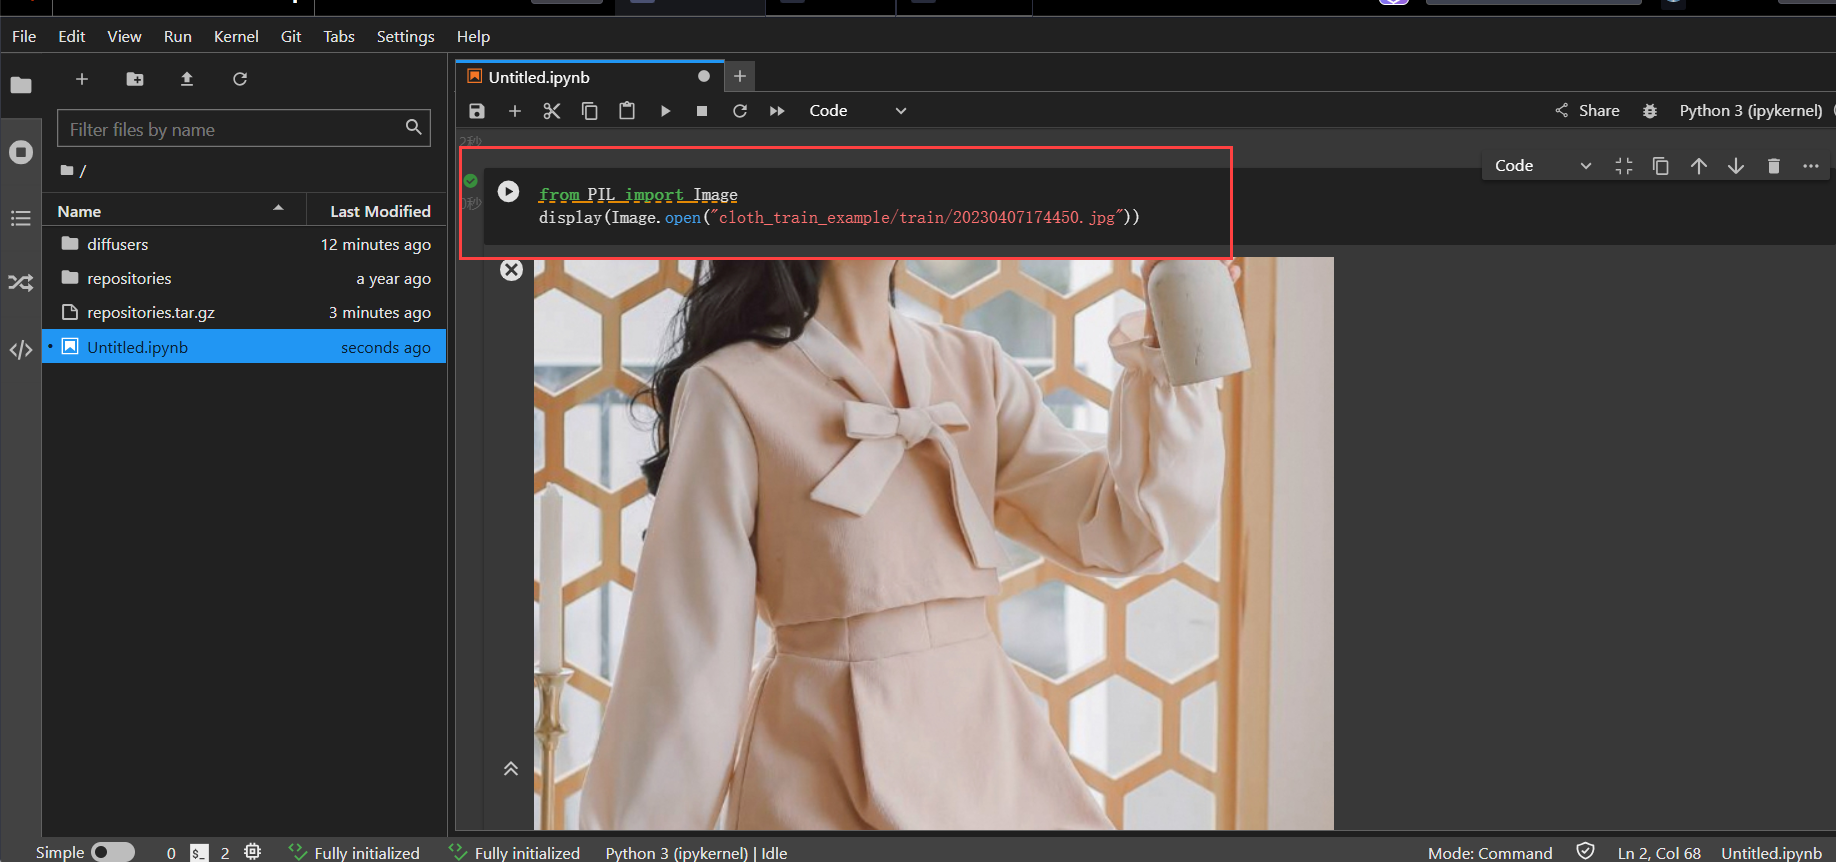1836x862 pixels.
Task: Open the Code dropdown in the cell toolbar
Action: pos(1543,166)
